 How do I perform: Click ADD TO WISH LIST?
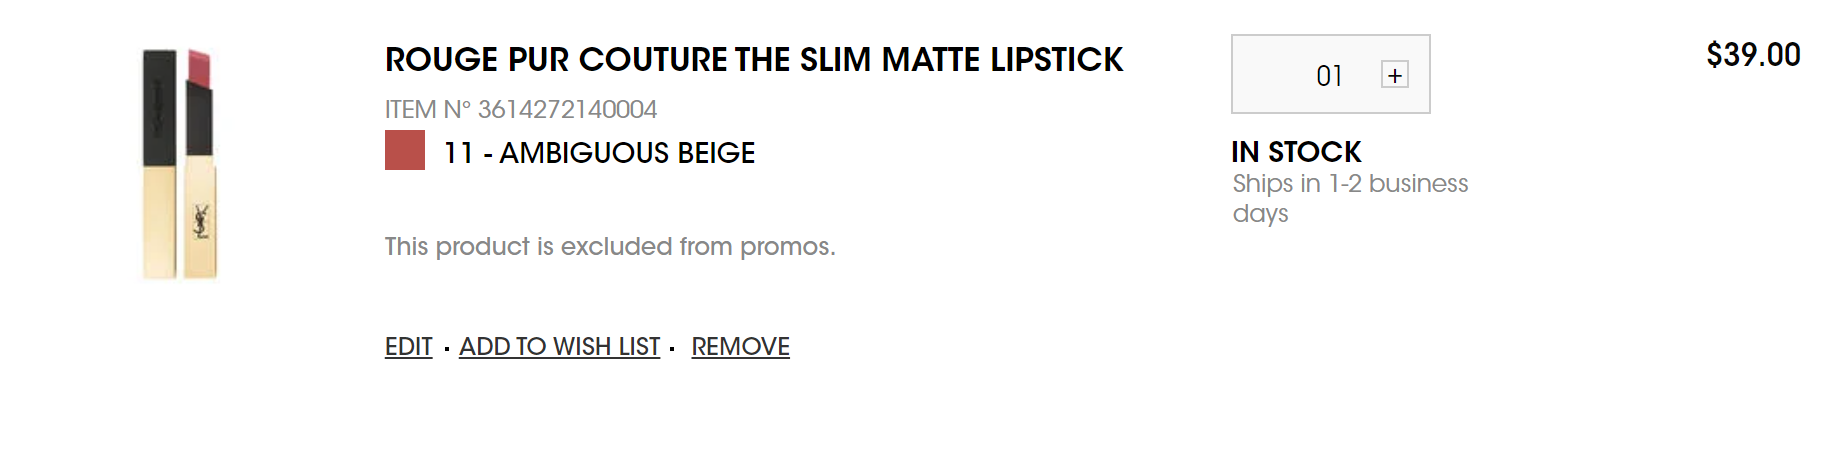[x=559, y=346]
